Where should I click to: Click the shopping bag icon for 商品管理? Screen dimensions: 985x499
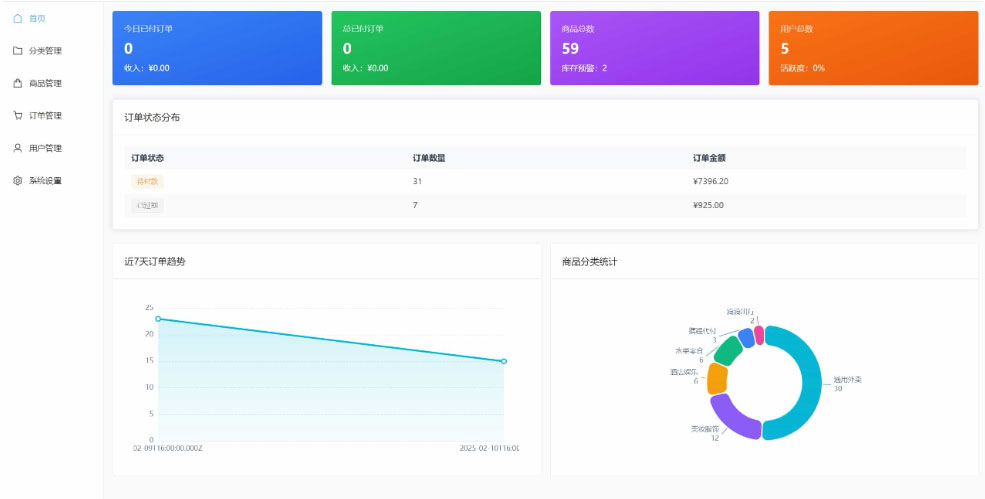[x=17, y=83]
